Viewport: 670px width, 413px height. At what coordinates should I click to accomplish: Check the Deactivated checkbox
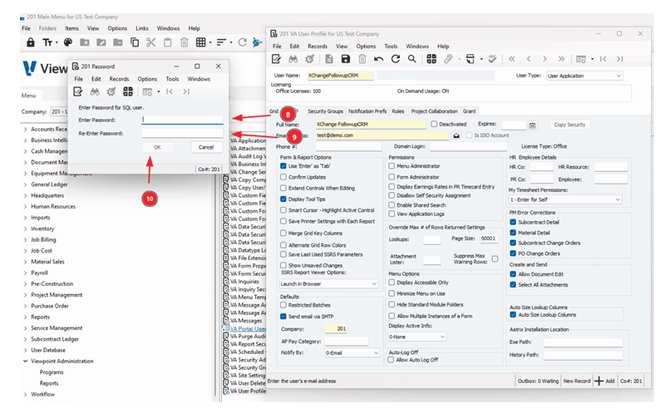[x=434, y=124]
